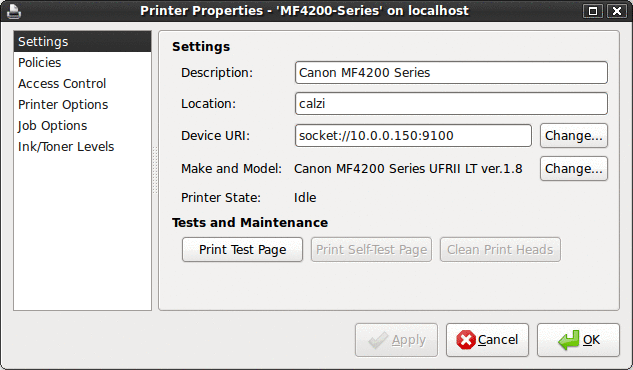Click the Description text field
The height and width of the screenshot is (370, 633).
point(451,73)
